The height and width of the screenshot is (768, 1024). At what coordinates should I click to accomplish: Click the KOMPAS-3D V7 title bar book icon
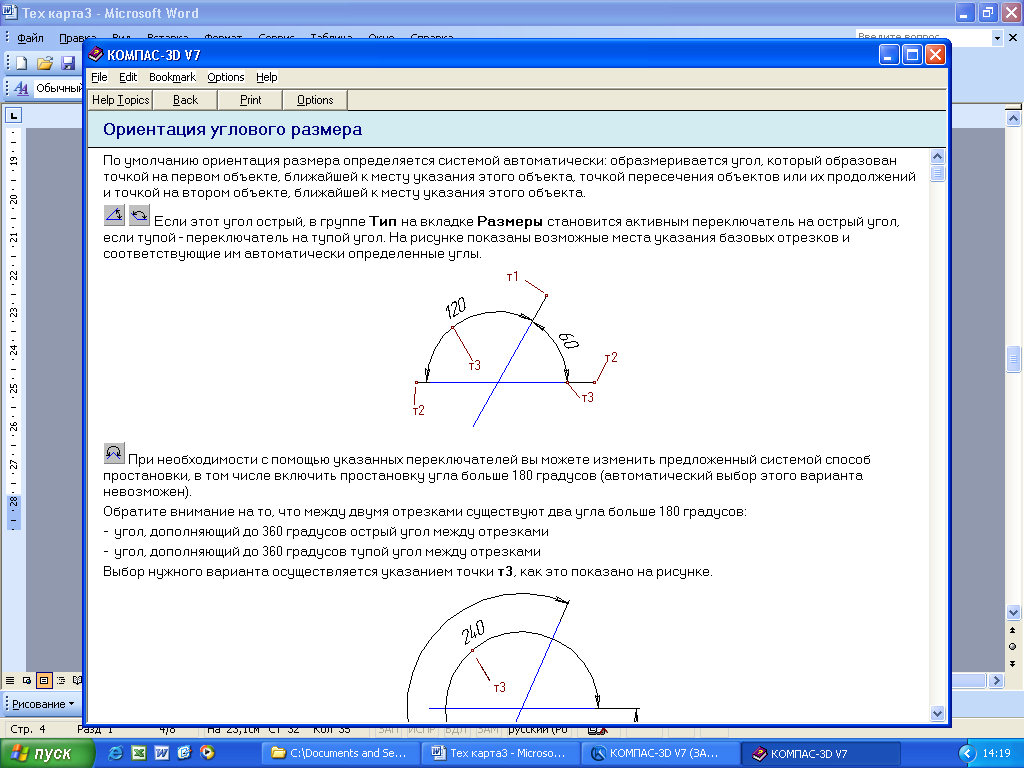(96, 54)
